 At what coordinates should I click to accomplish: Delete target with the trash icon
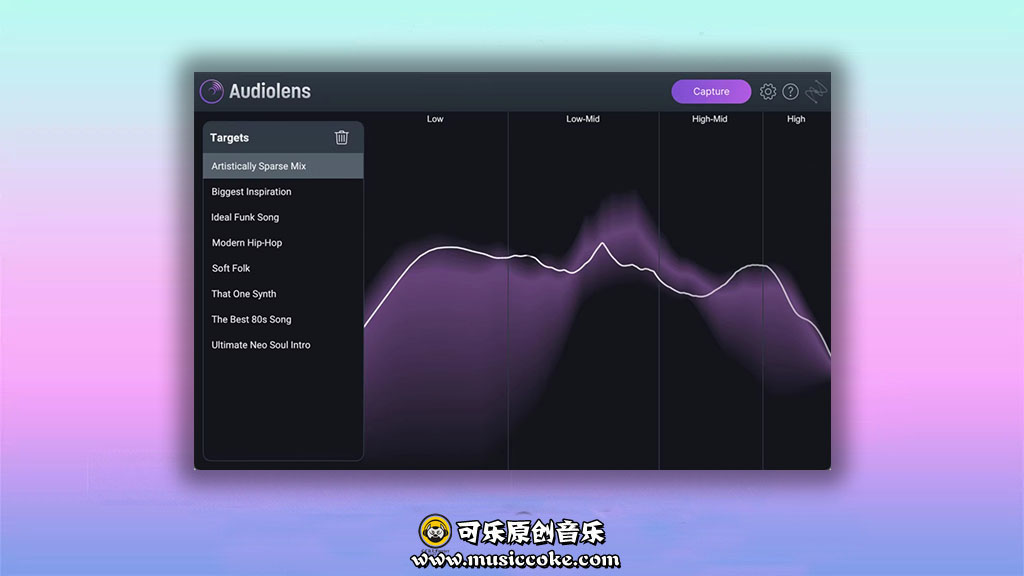342,137
